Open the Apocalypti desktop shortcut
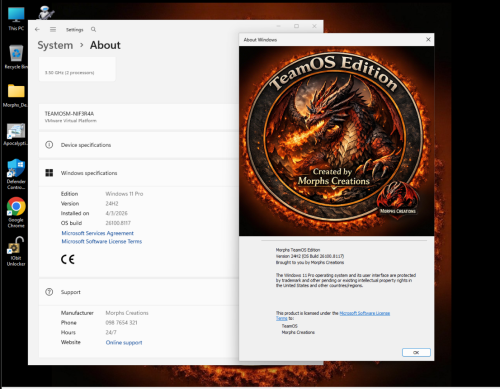500x389 pixels. (15, 135)
